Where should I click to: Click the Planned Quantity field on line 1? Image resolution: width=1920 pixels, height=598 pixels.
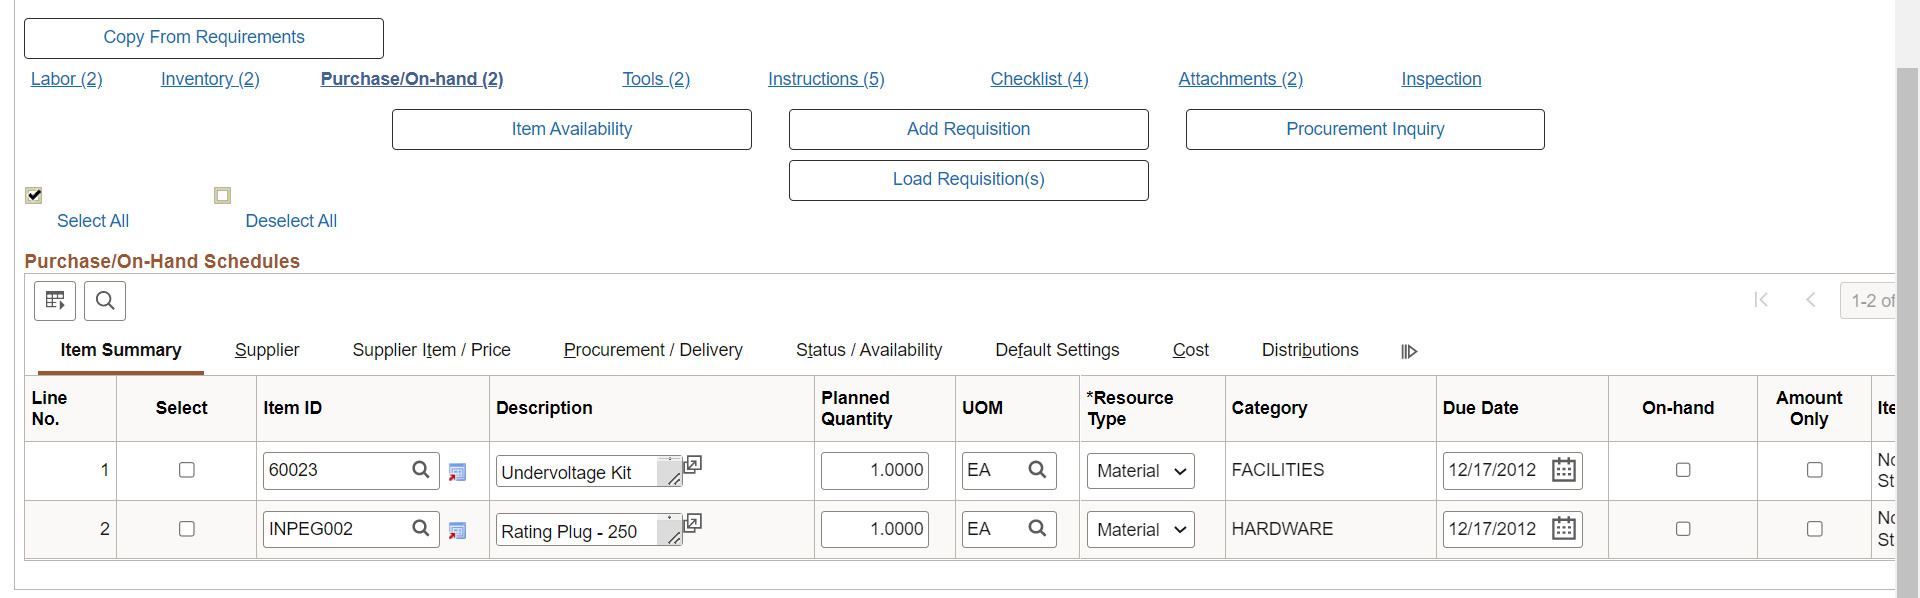(875, 471)
